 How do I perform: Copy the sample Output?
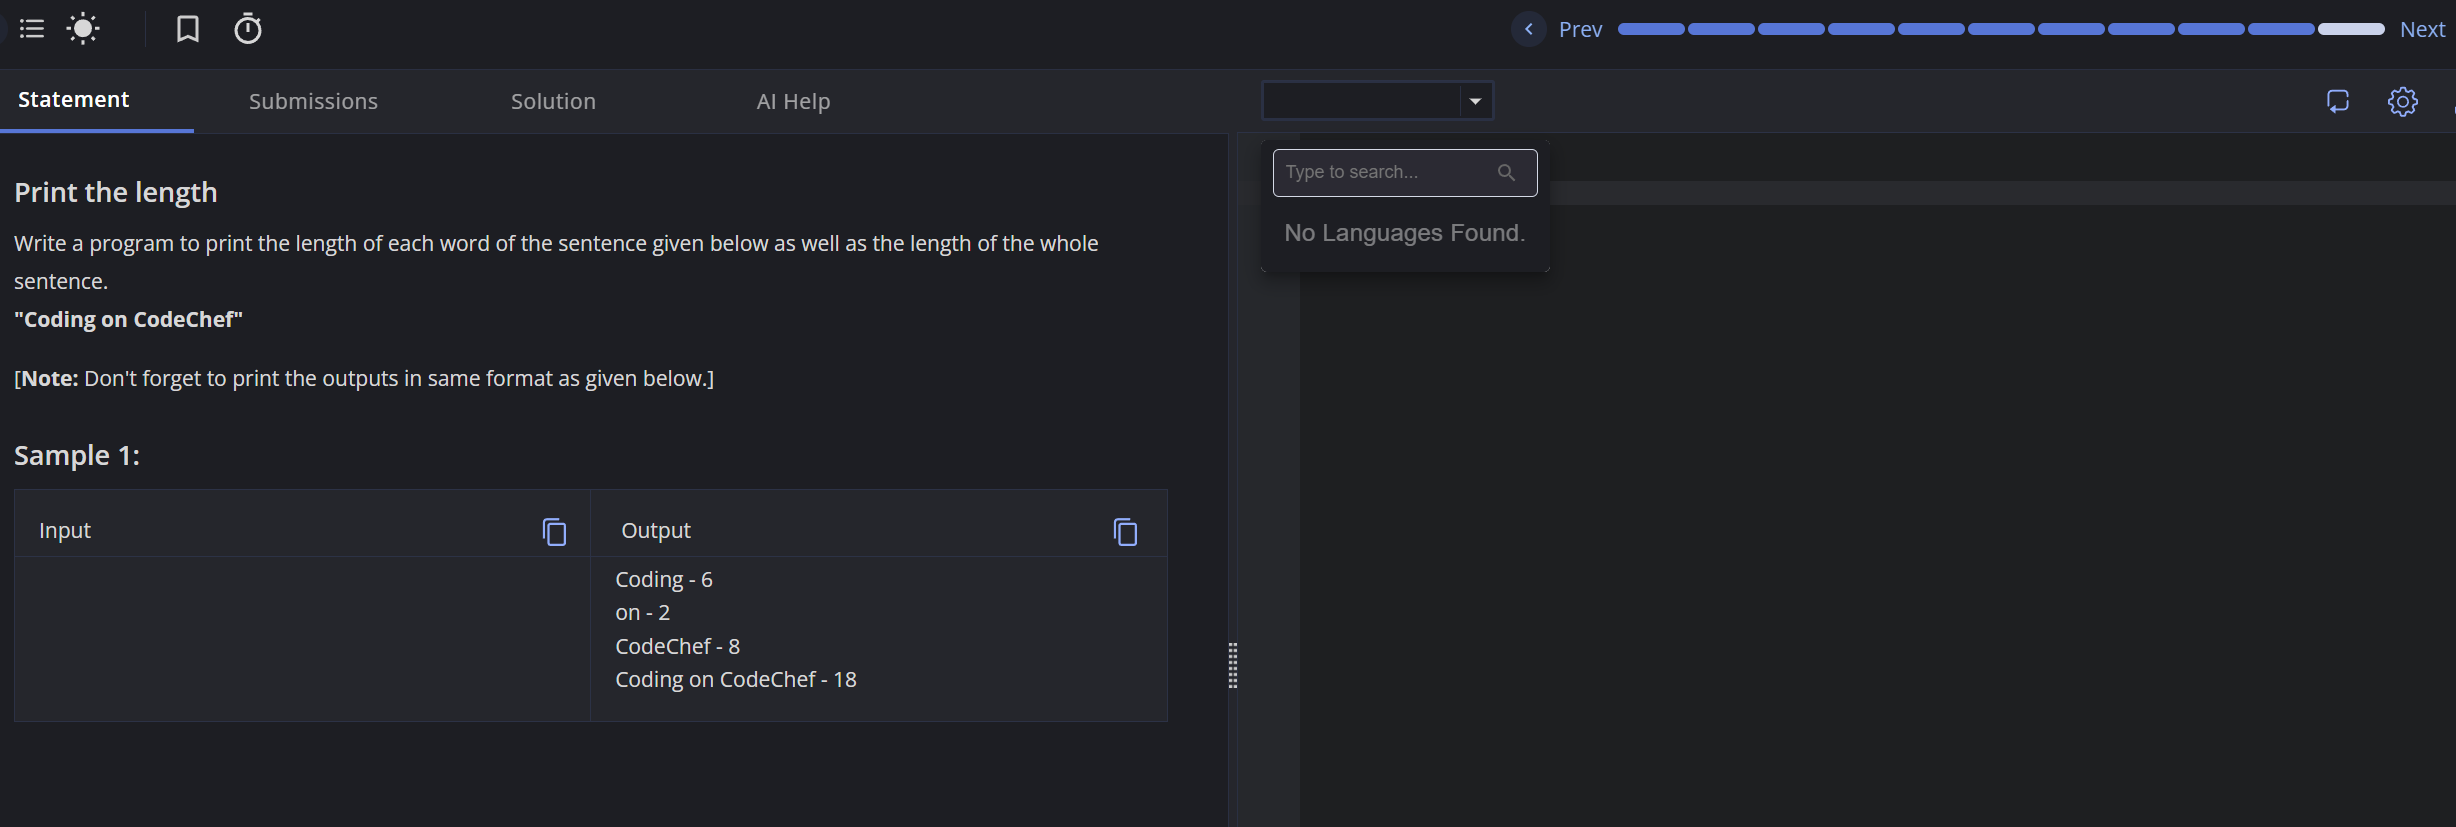tap(1125, 532)
